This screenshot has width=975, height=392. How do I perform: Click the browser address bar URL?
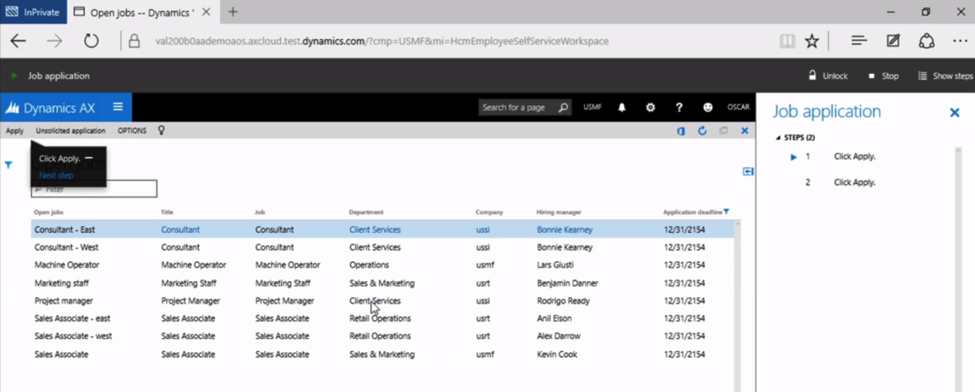[x=382, y=42]
